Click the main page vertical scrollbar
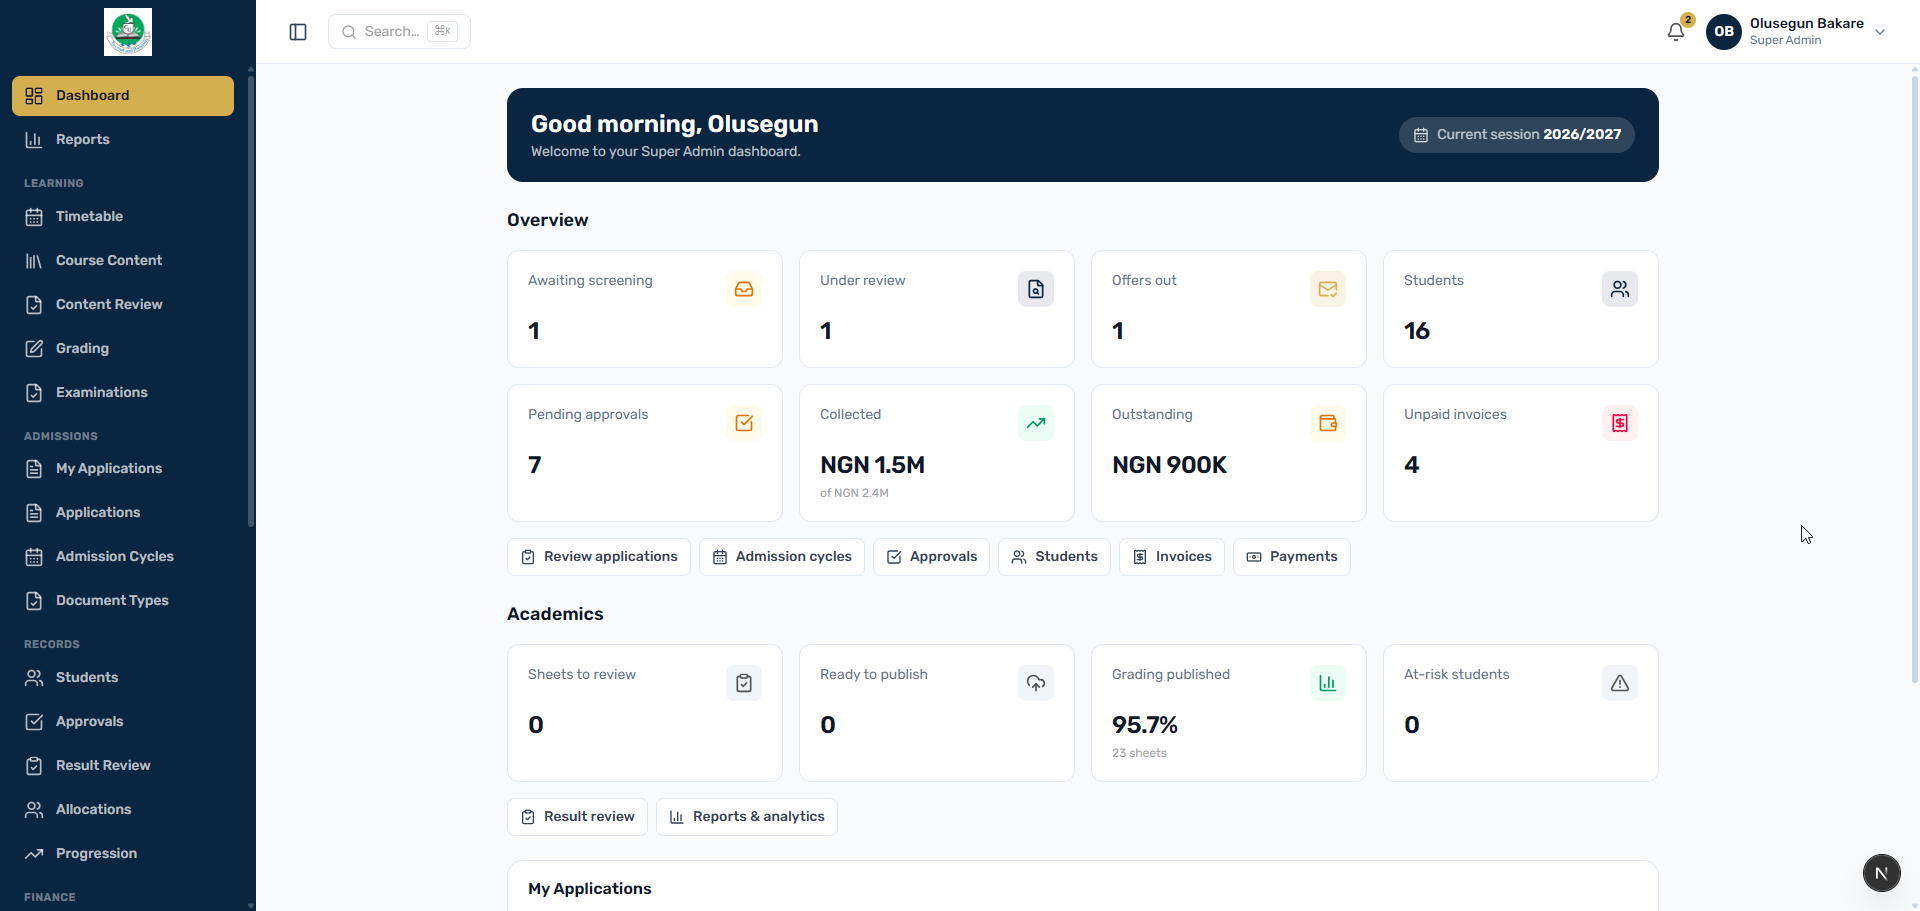Screen dimensions: 1920x911 (1914, 380)
